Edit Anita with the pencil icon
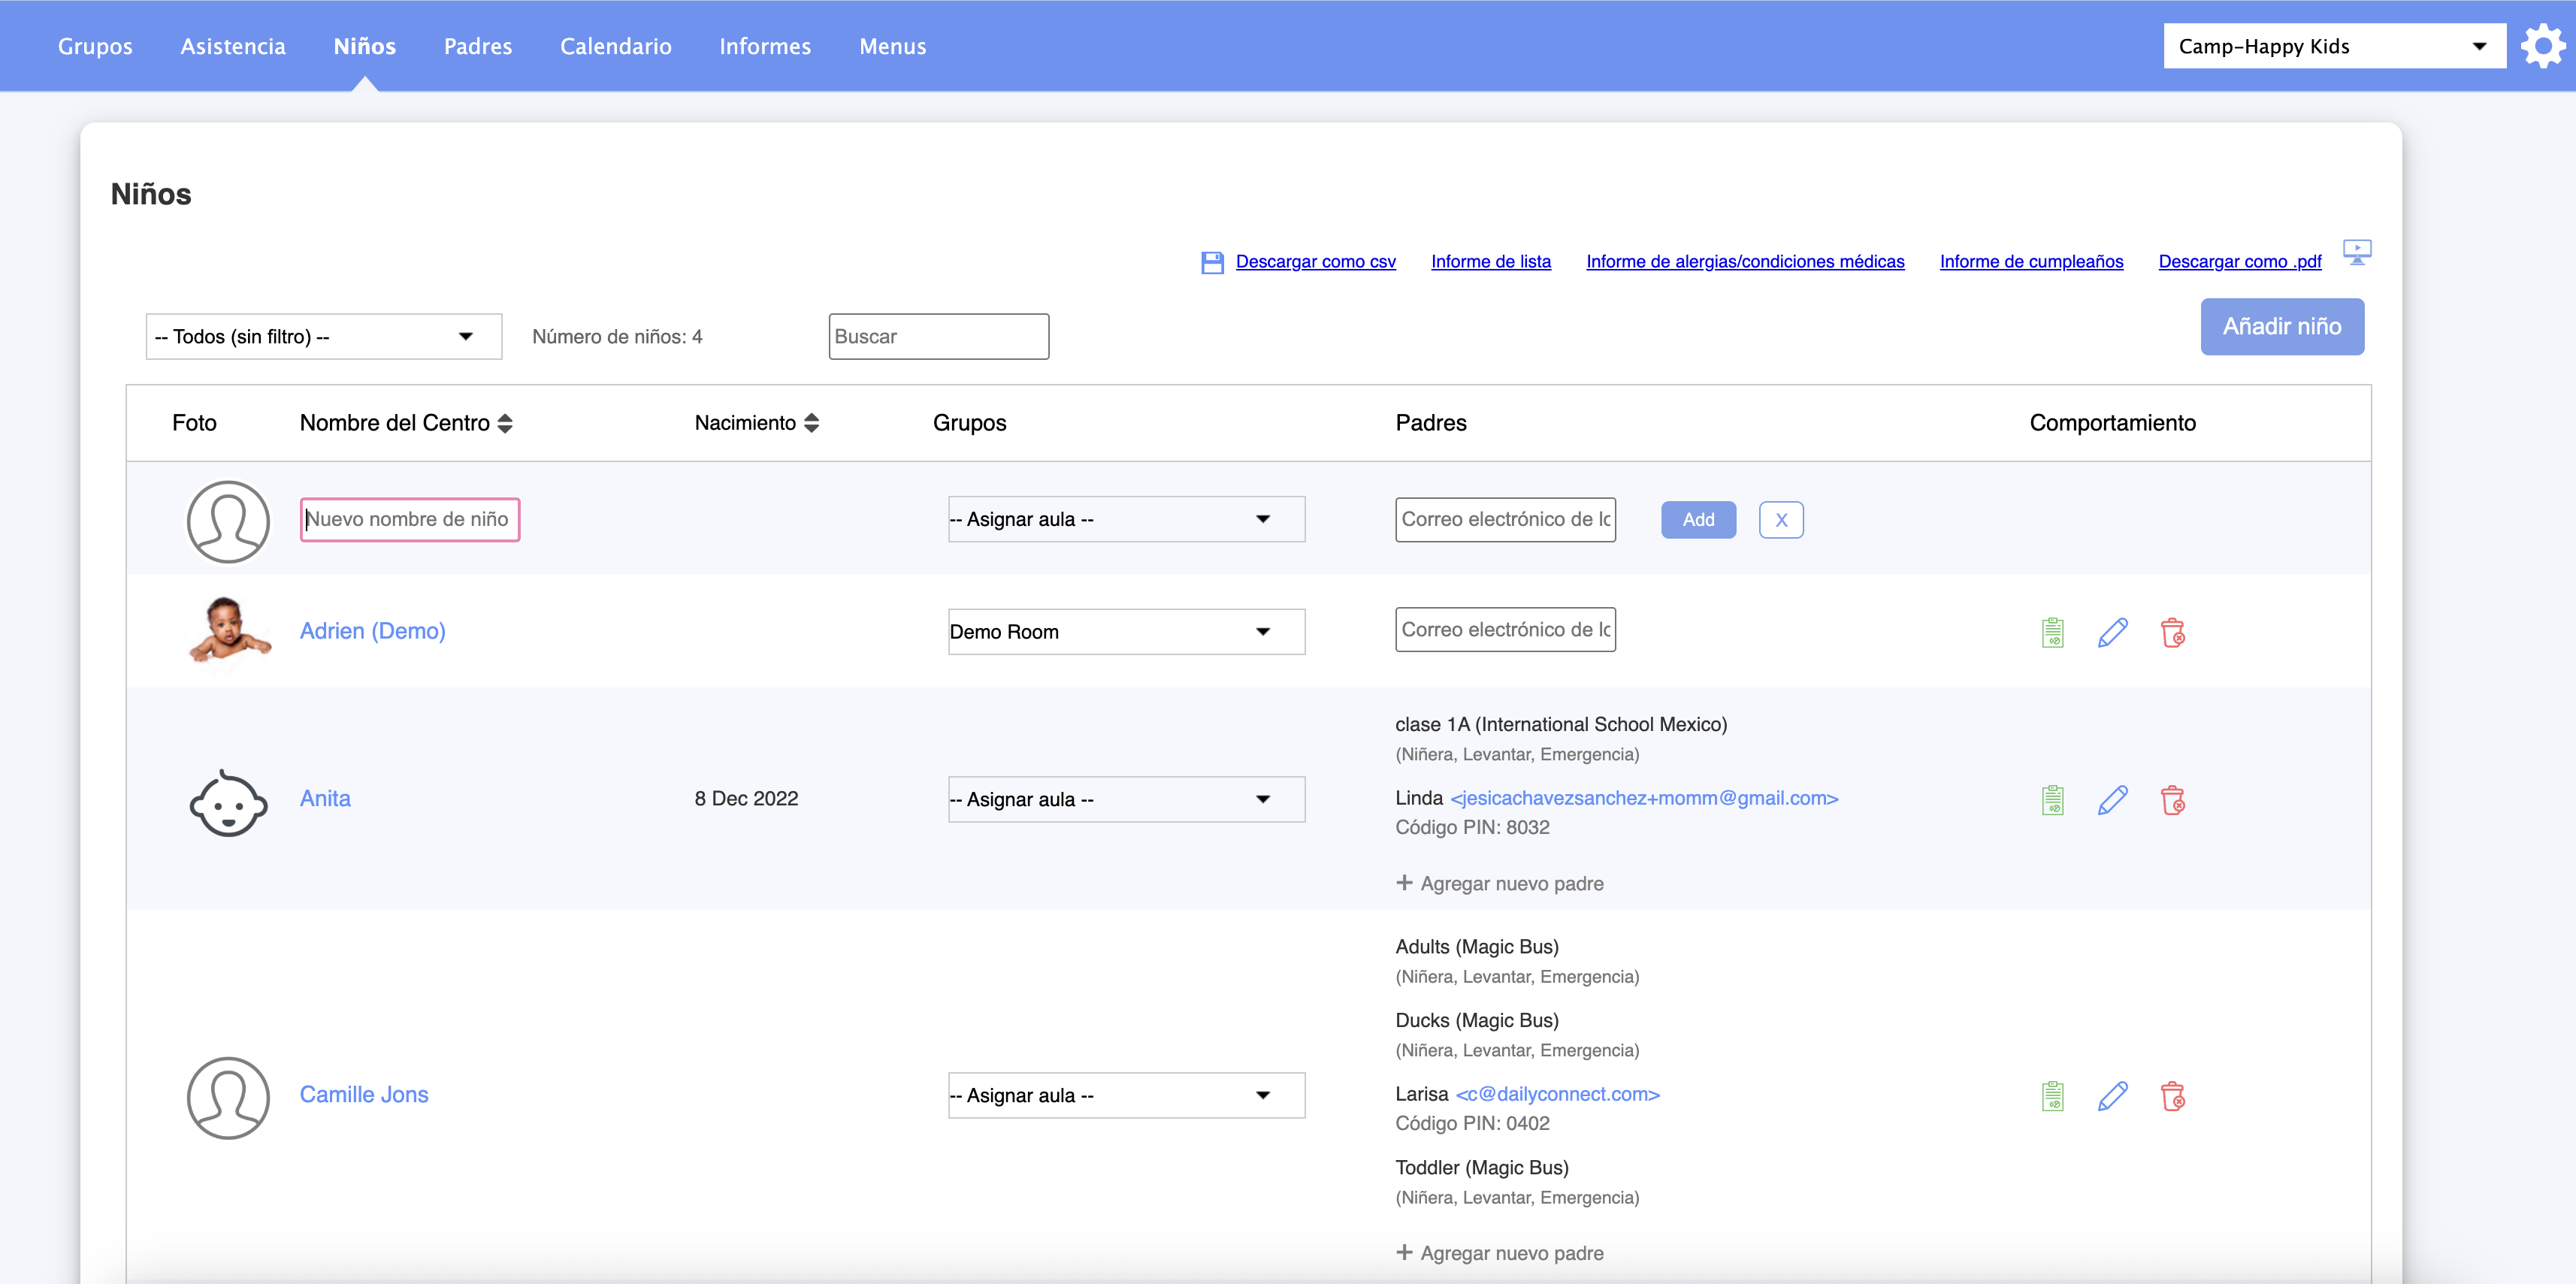This screenshot has height=1284, width=2576. coord(2112,800)
